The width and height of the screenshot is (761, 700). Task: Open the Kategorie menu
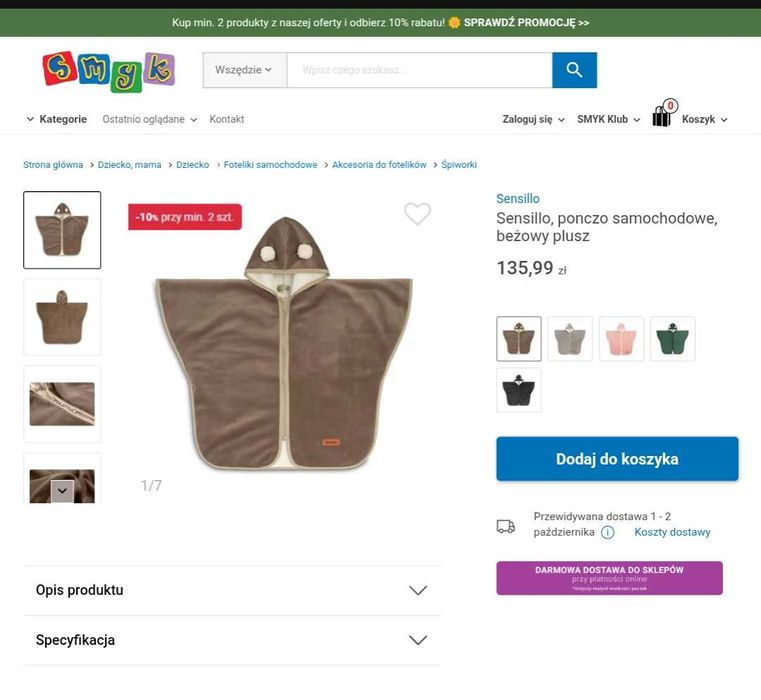pyautogui.click(x=56, y=119)
